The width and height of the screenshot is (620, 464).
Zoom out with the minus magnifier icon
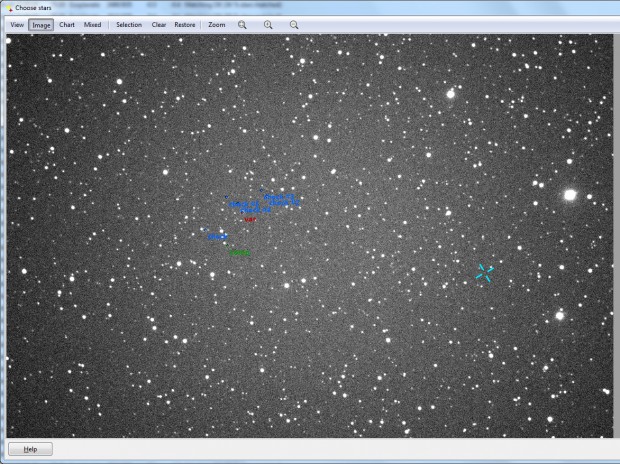coord(294,25)
